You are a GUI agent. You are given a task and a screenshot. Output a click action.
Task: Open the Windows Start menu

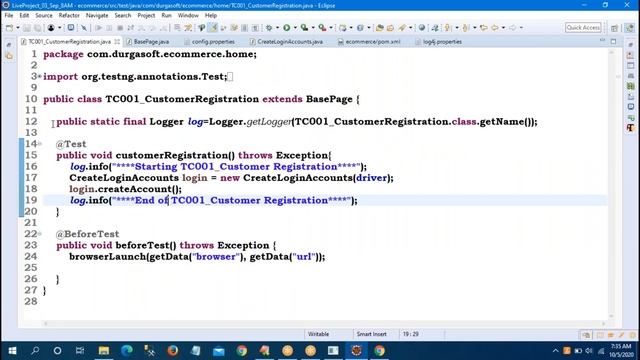12,351
